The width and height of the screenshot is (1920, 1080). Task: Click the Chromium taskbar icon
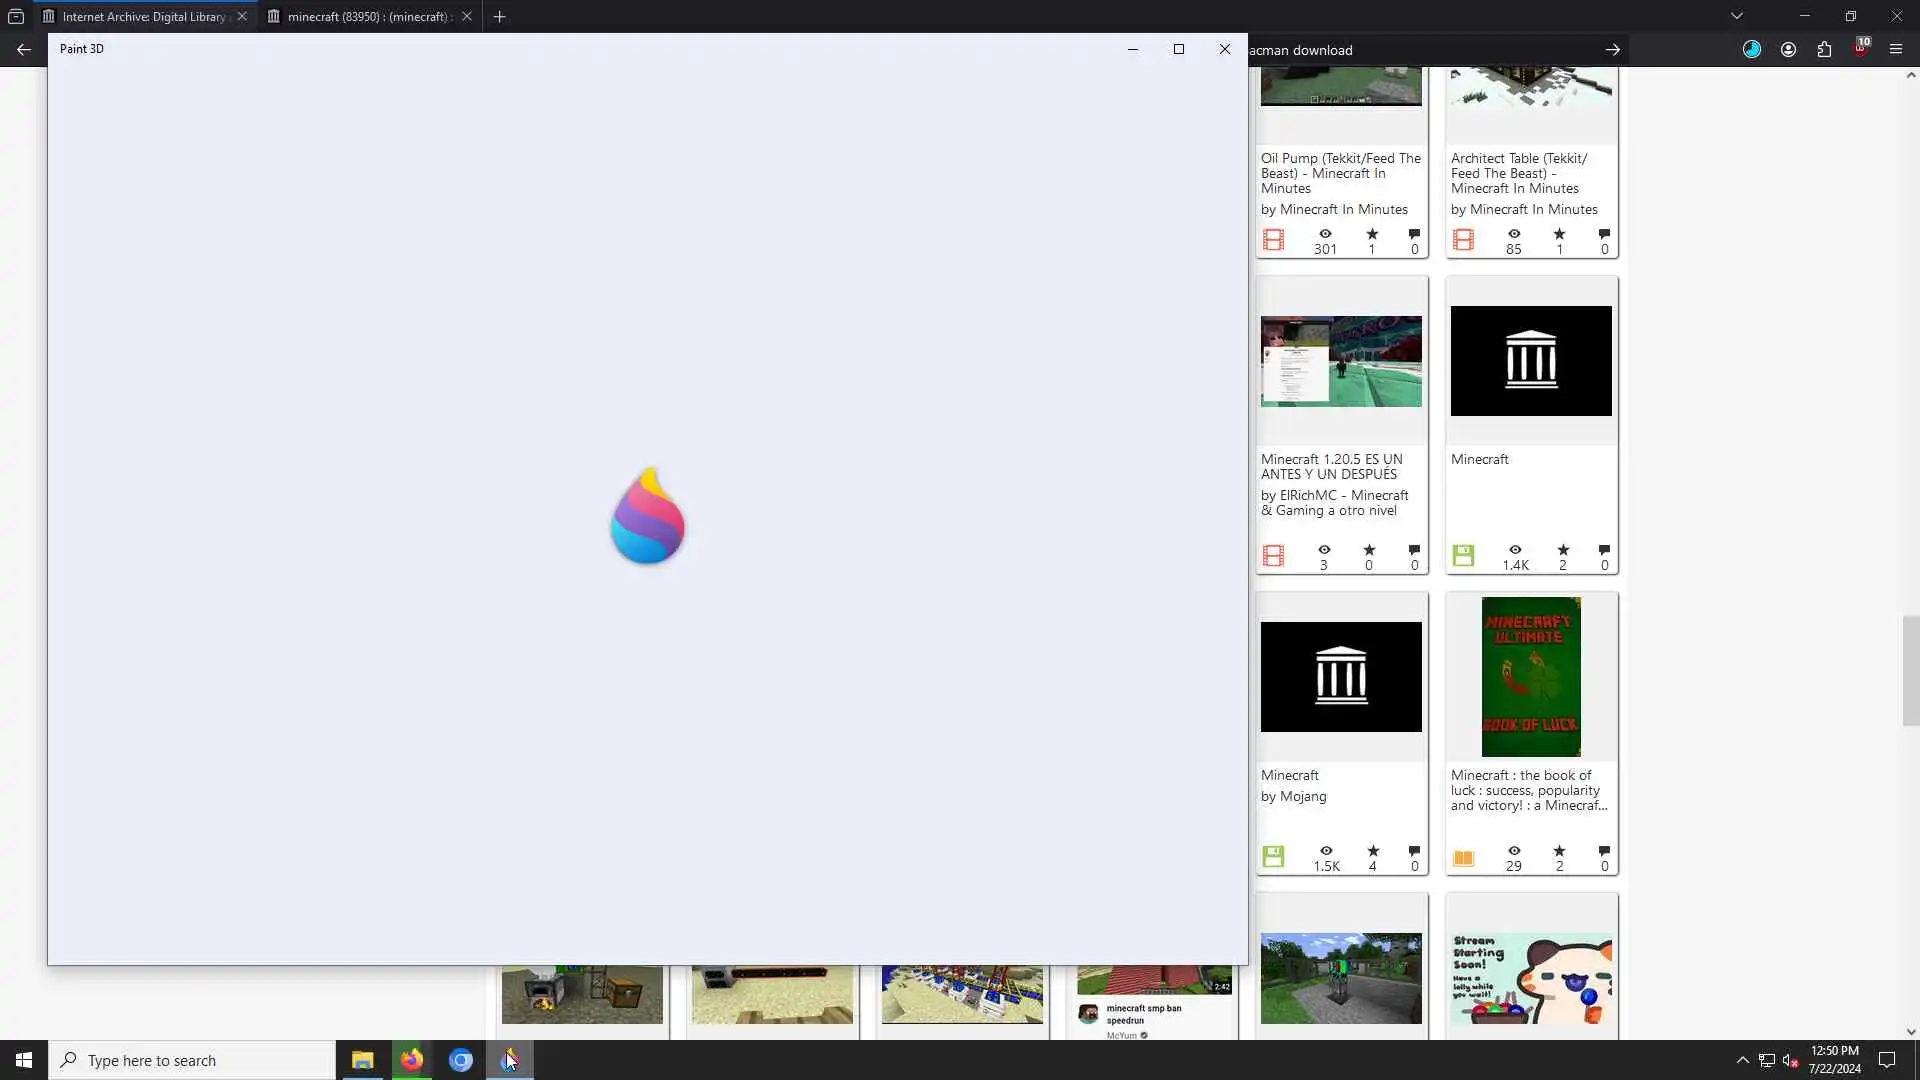460,1060
